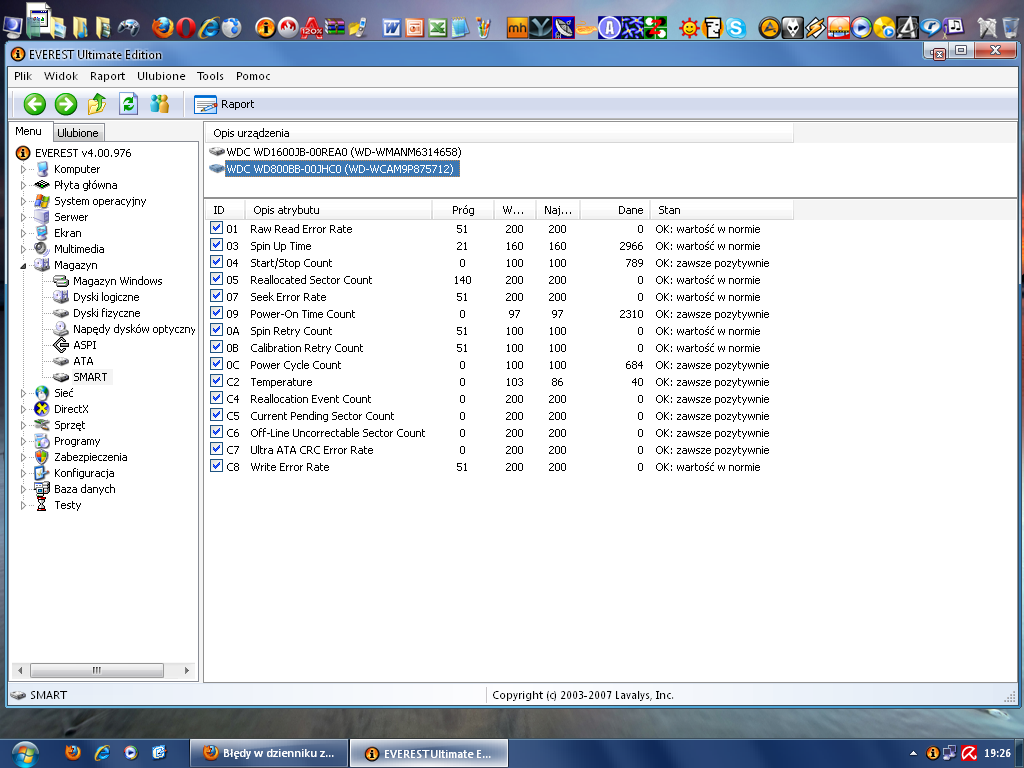1024x768 pixels.
Task: Uncheck the Raw Read Error Rate checkbox
Action: [216, 229]
